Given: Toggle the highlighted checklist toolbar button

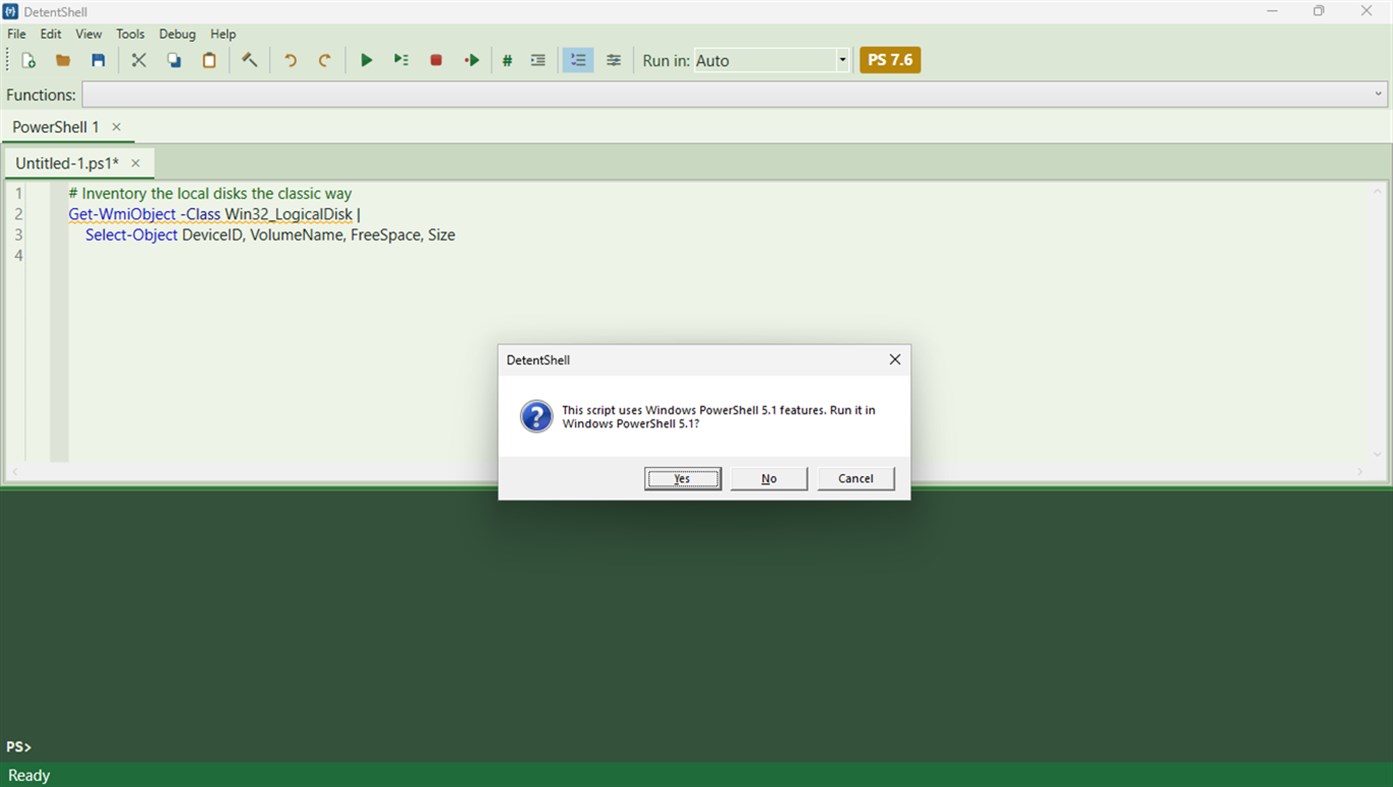Looking at the screenshot, I should click(x=578, y=60).
